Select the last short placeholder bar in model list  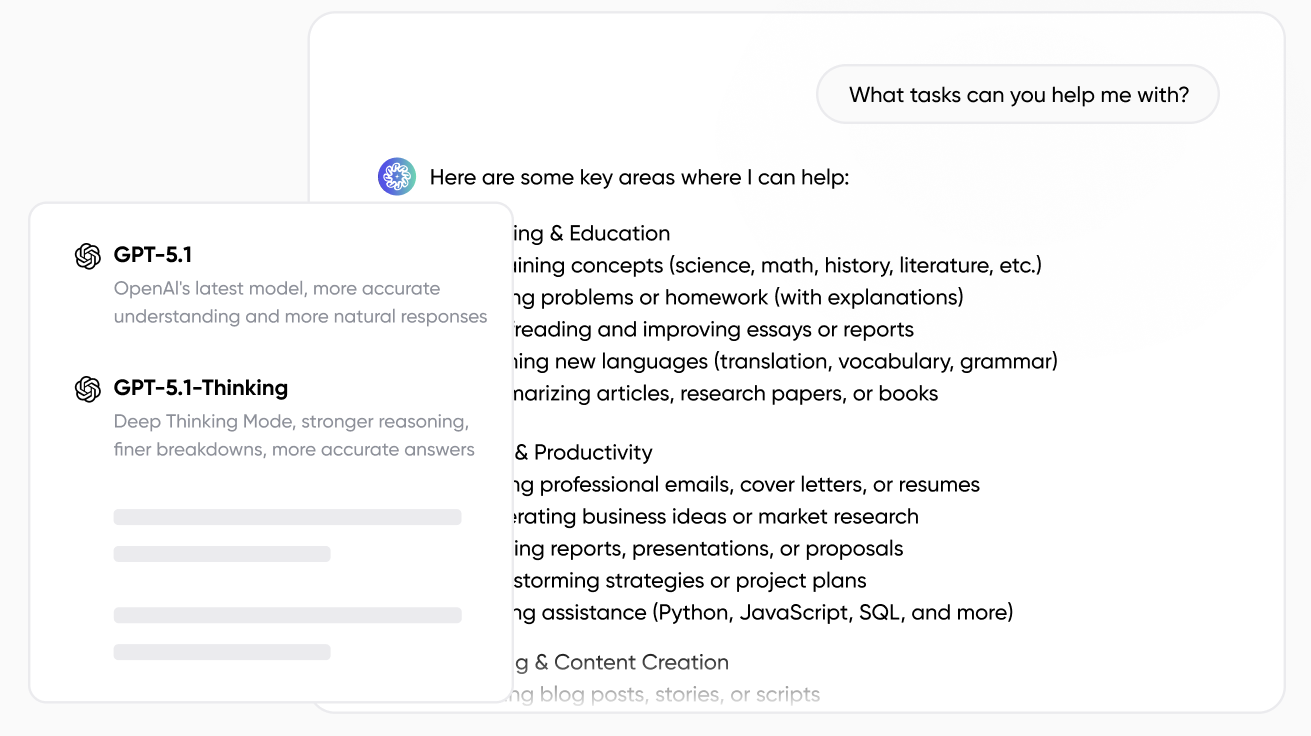(221, 652)
